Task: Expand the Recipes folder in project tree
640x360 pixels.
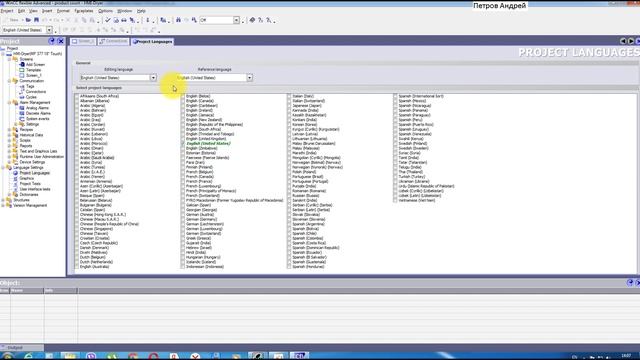Action: coord(9,129)
